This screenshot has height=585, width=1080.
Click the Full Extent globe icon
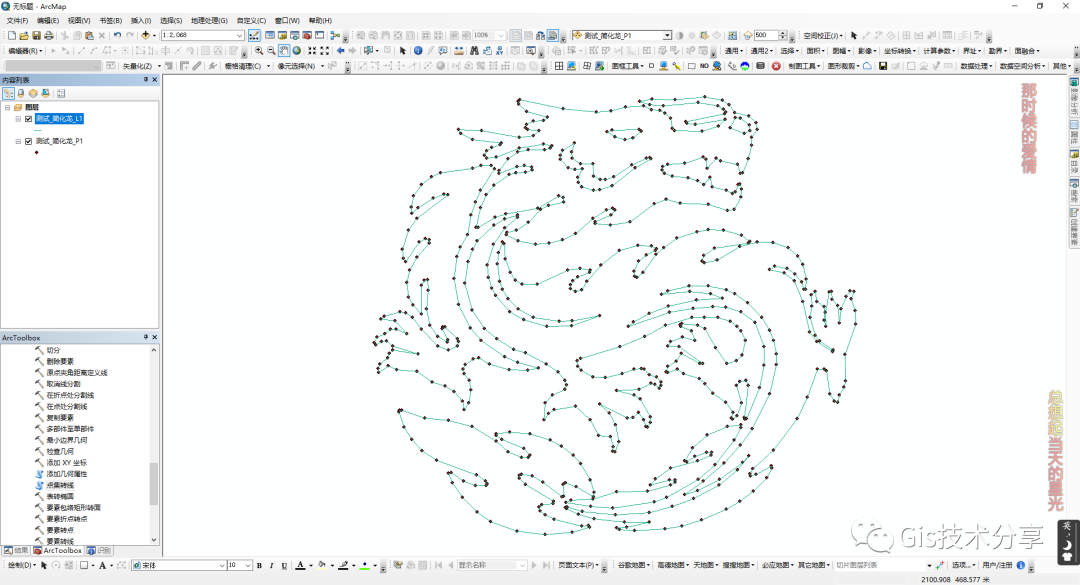(x=298, y=50)
